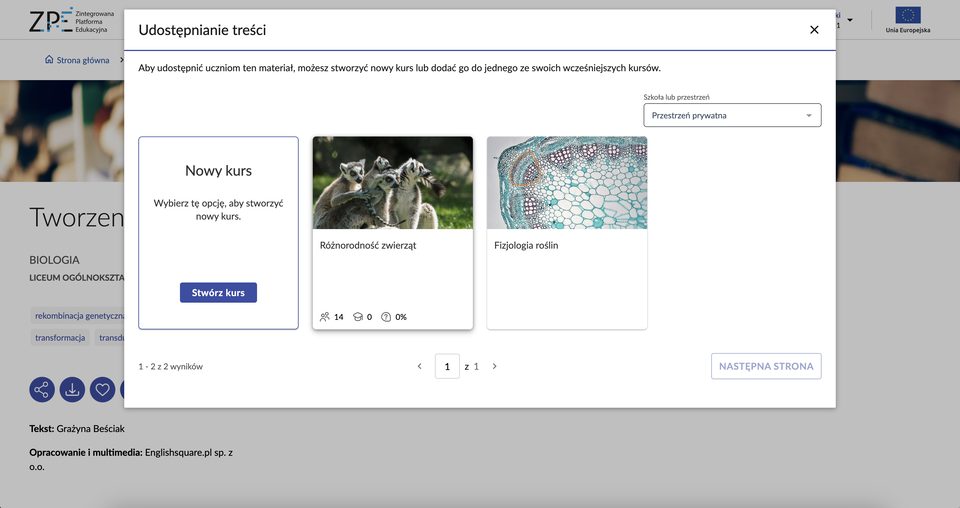Click the Fizjologia roślin course title
This screenshot has width=960, height=508.
point(526,245)
